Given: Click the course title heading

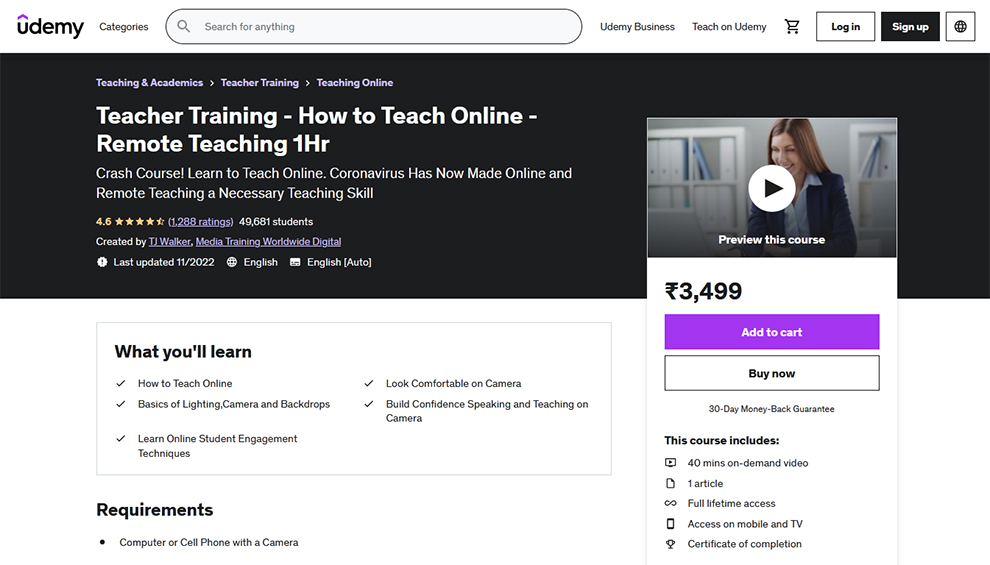Looking at the screenshot, I should 317,129.
